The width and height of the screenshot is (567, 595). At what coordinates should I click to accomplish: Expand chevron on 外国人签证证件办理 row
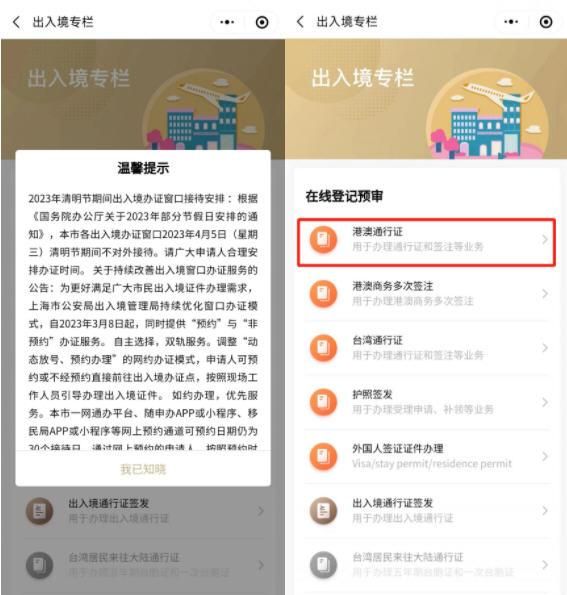pyautogui.click(x=545, y=456)
